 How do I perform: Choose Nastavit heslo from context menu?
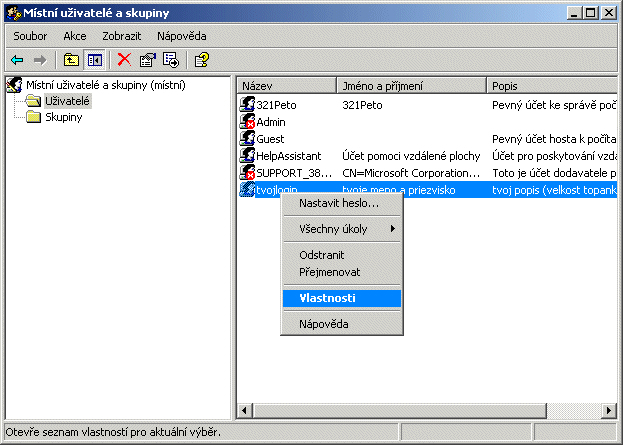[x=339, y=203]
